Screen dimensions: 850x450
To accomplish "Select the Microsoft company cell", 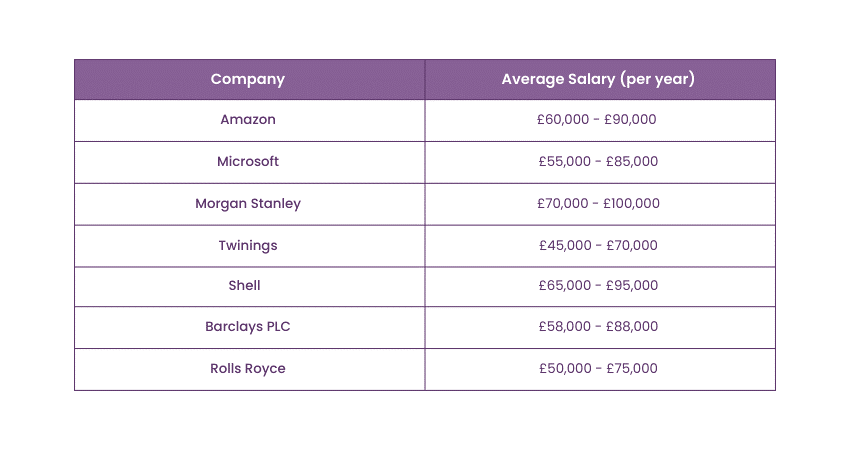I will point(248,161).
